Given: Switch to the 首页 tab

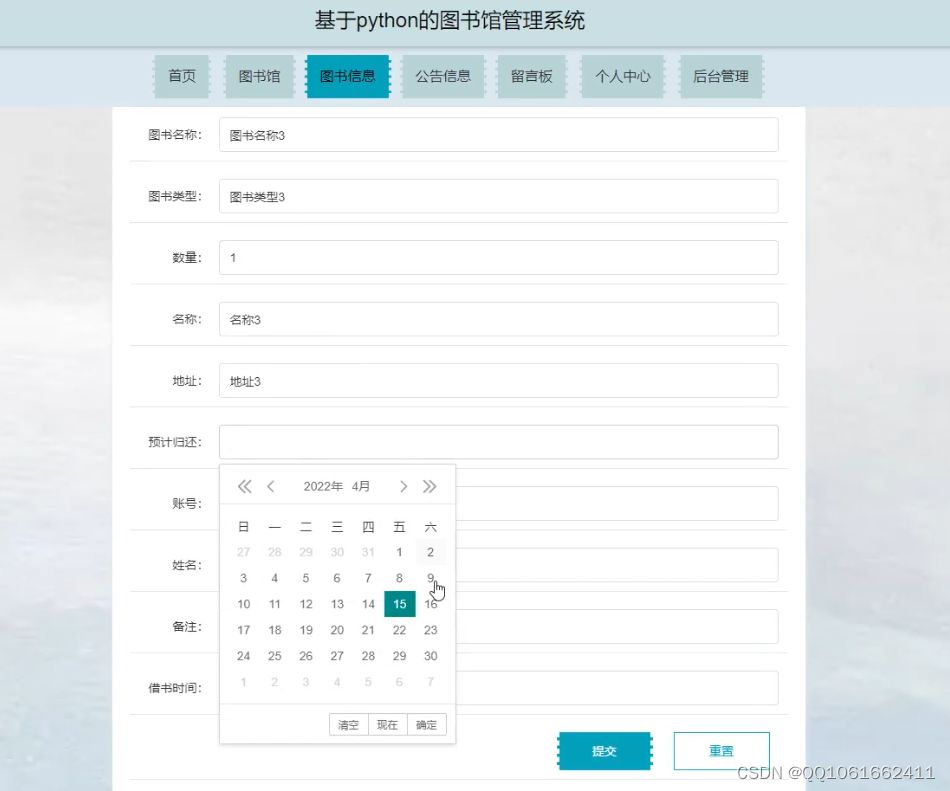Looking at the screenshot, I should pyautogui.click(x=181, y=76).
